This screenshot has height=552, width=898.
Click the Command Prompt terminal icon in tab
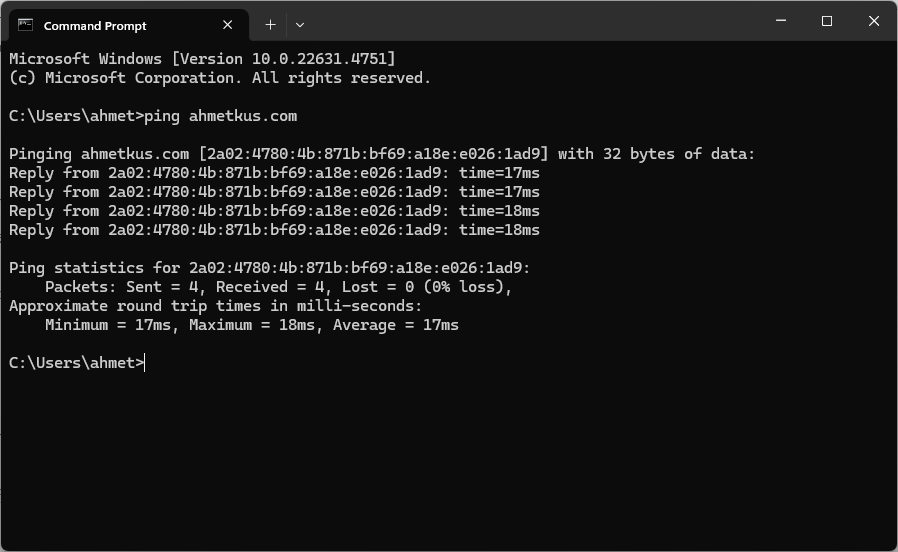pos(25,25)
